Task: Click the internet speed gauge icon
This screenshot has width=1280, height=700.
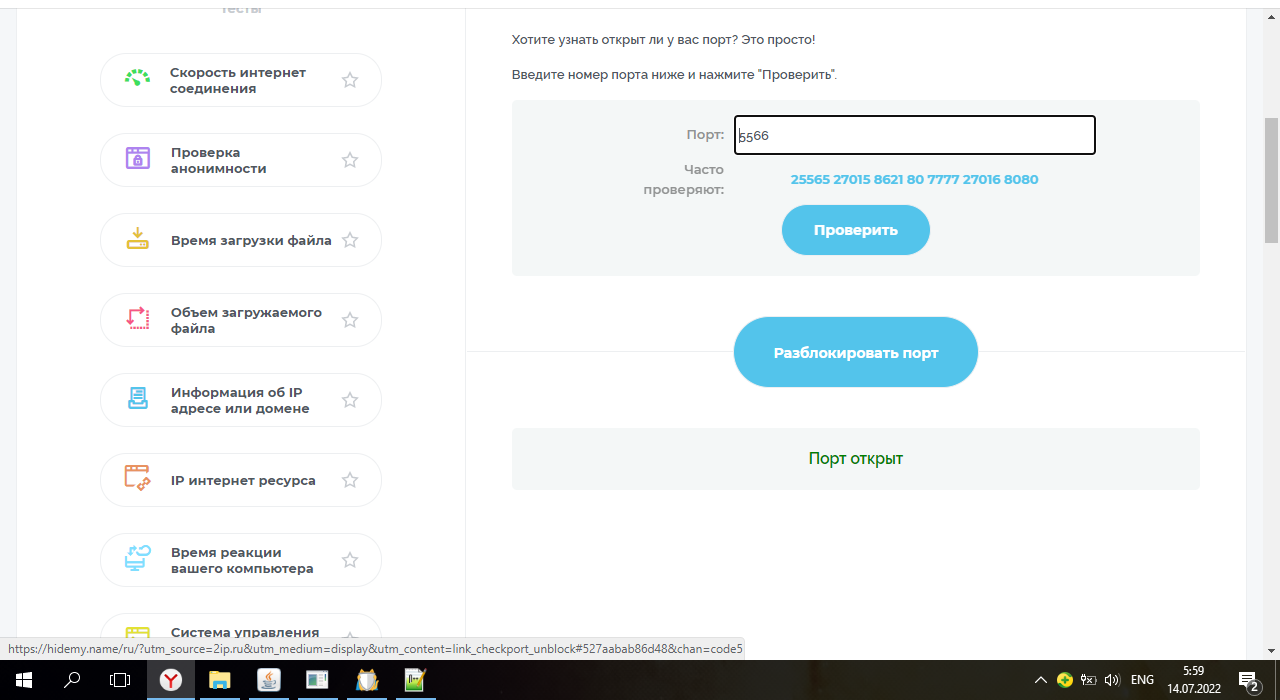Action: tap(137, 80)
